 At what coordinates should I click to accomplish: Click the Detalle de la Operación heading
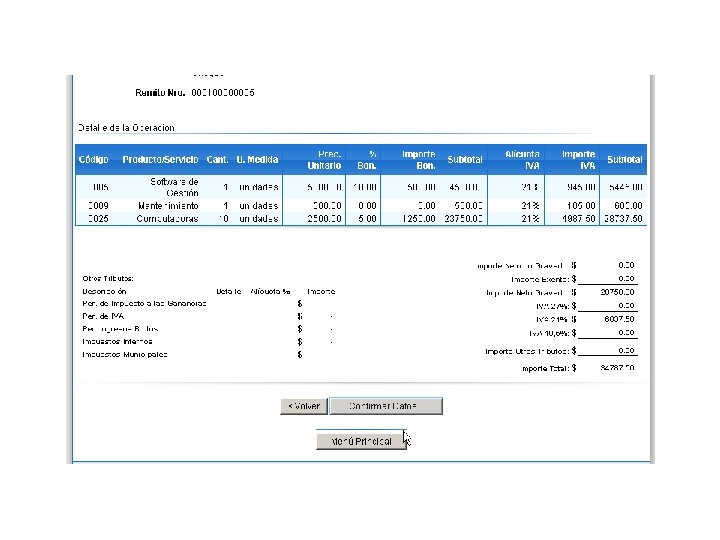(126, 128)
